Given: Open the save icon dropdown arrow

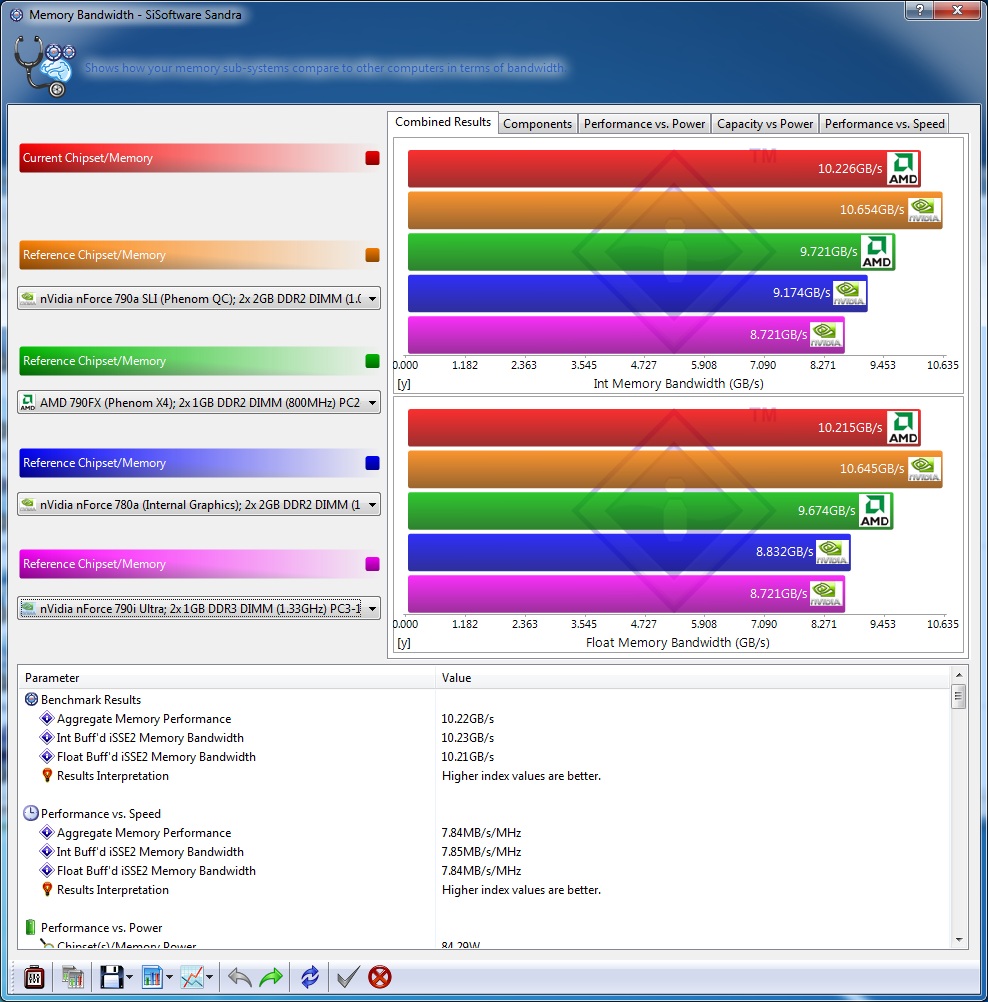Looking at the screenshot, I should pyautogui.click(x=129, y=977).
